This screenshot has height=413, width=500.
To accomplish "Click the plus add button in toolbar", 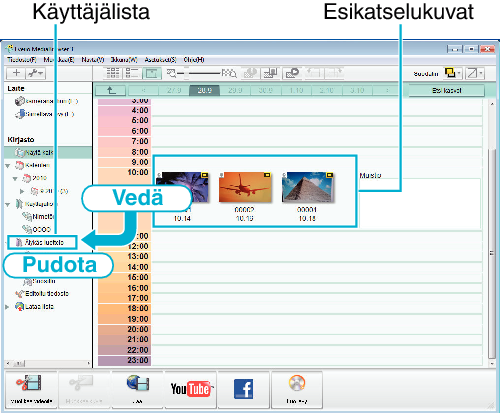I will (x=16, y=73).
